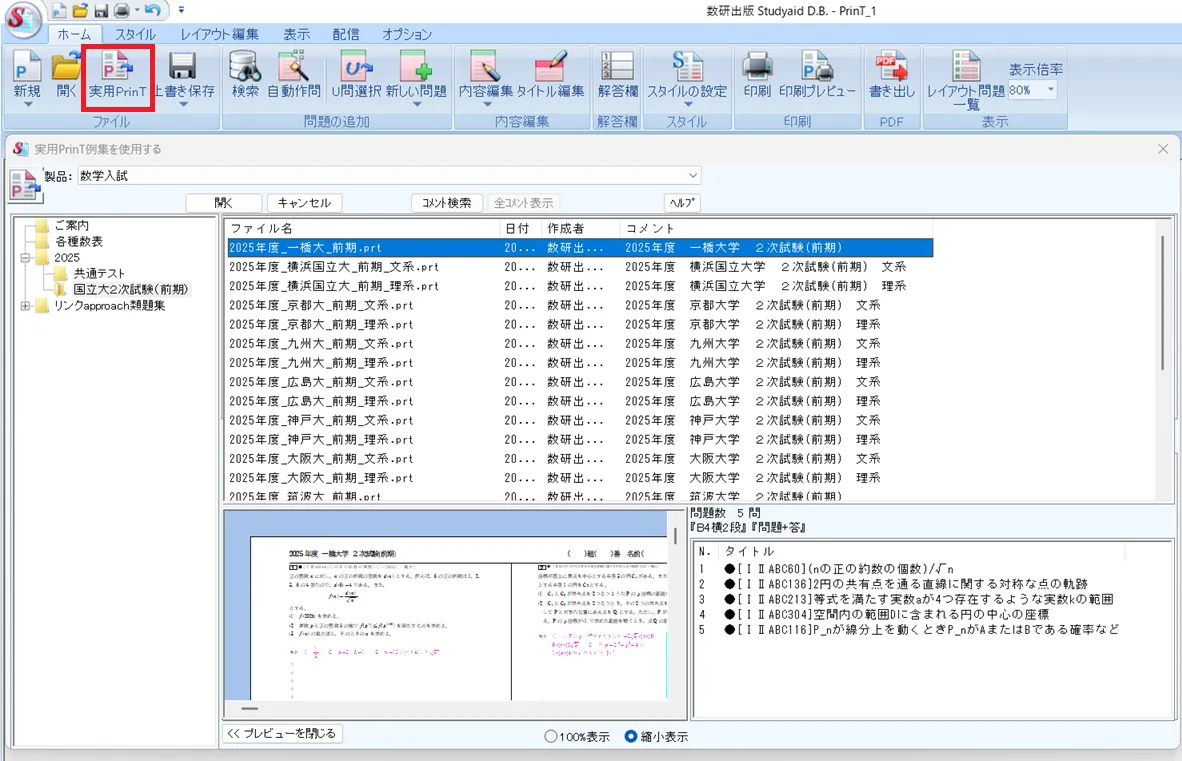Expand the リンクapproach類題集 tree node

pyautogui.click(x=25, y=306)
